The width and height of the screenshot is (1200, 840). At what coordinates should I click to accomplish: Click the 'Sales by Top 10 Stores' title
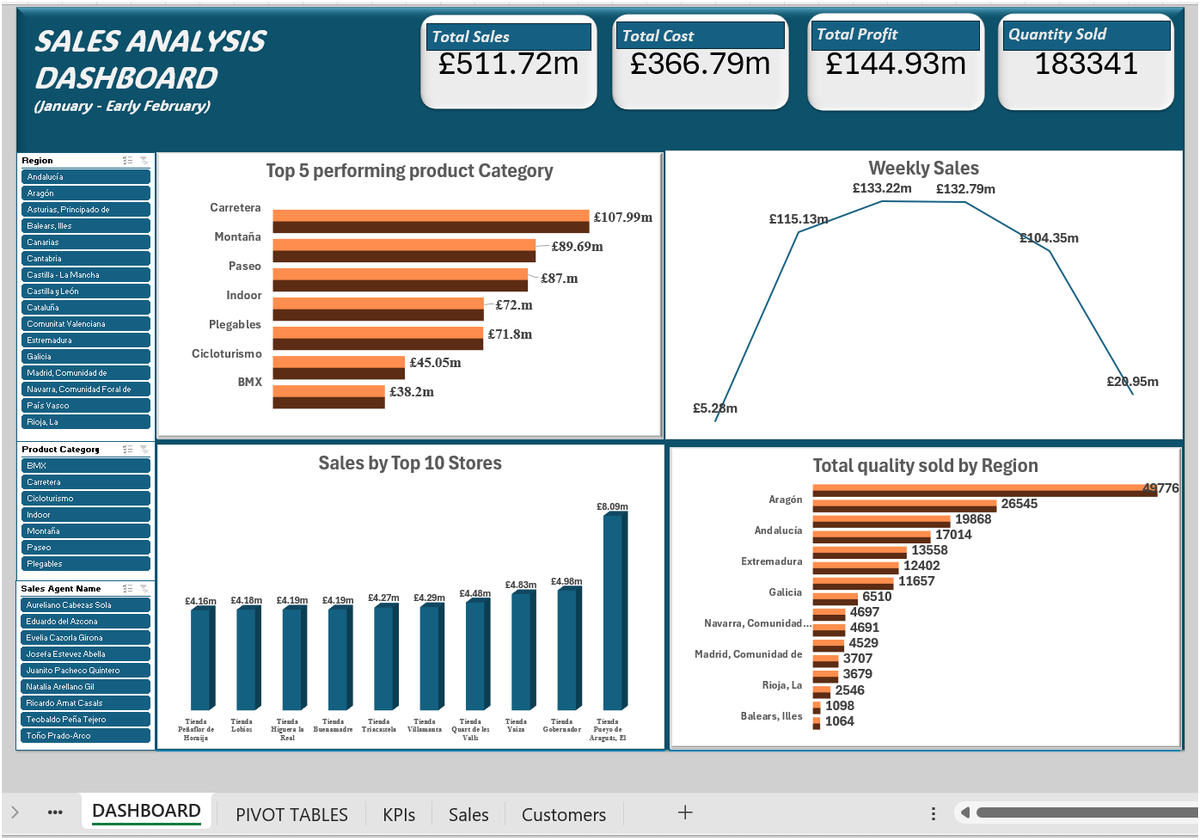click(x=410, y=463)
